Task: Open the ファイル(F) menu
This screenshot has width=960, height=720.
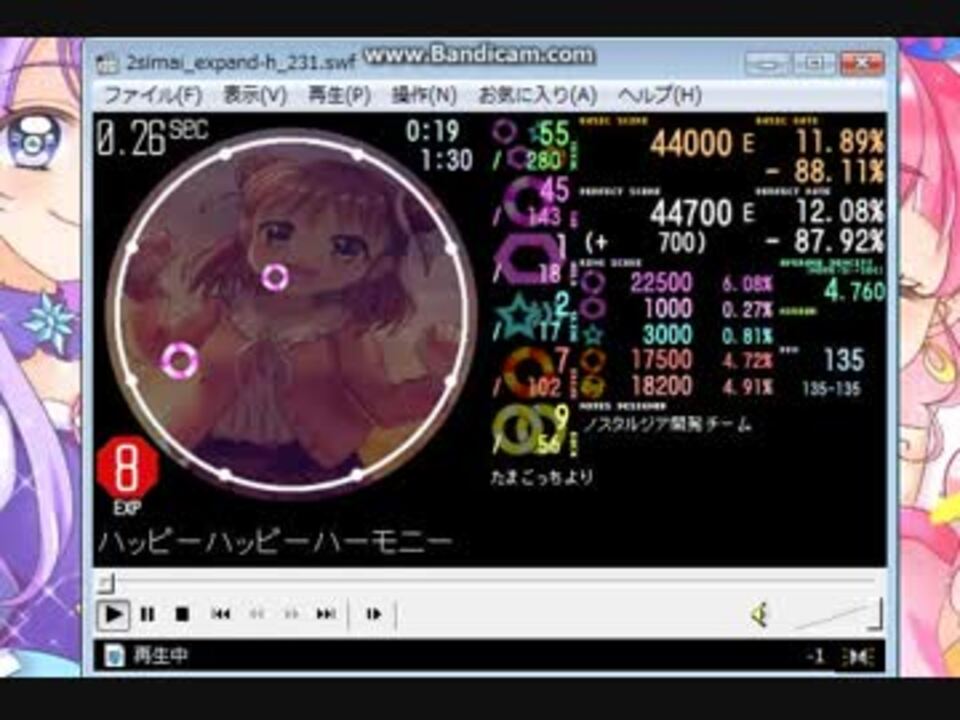Action: tap(153, 95)
